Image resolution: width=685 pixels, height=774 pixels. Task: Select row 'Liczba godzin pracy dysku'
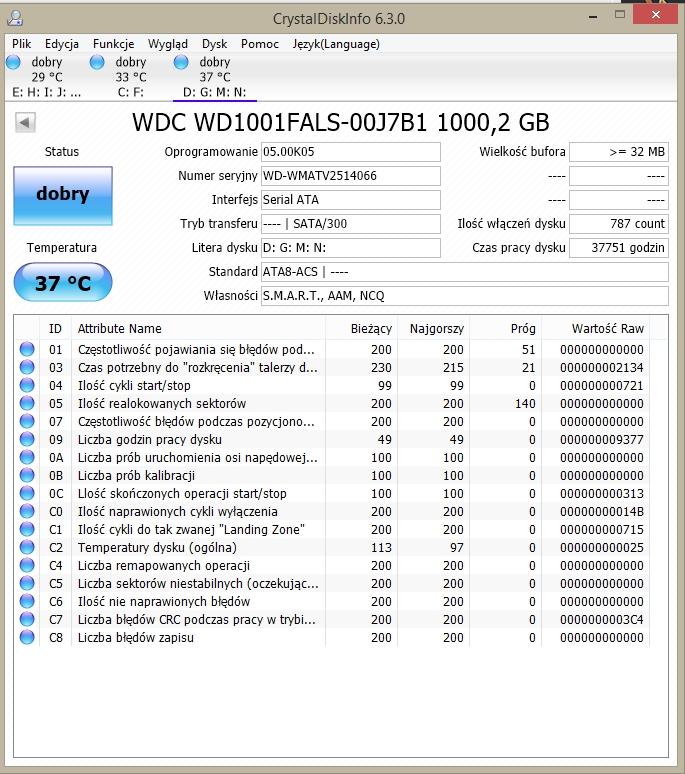[332, 439]
